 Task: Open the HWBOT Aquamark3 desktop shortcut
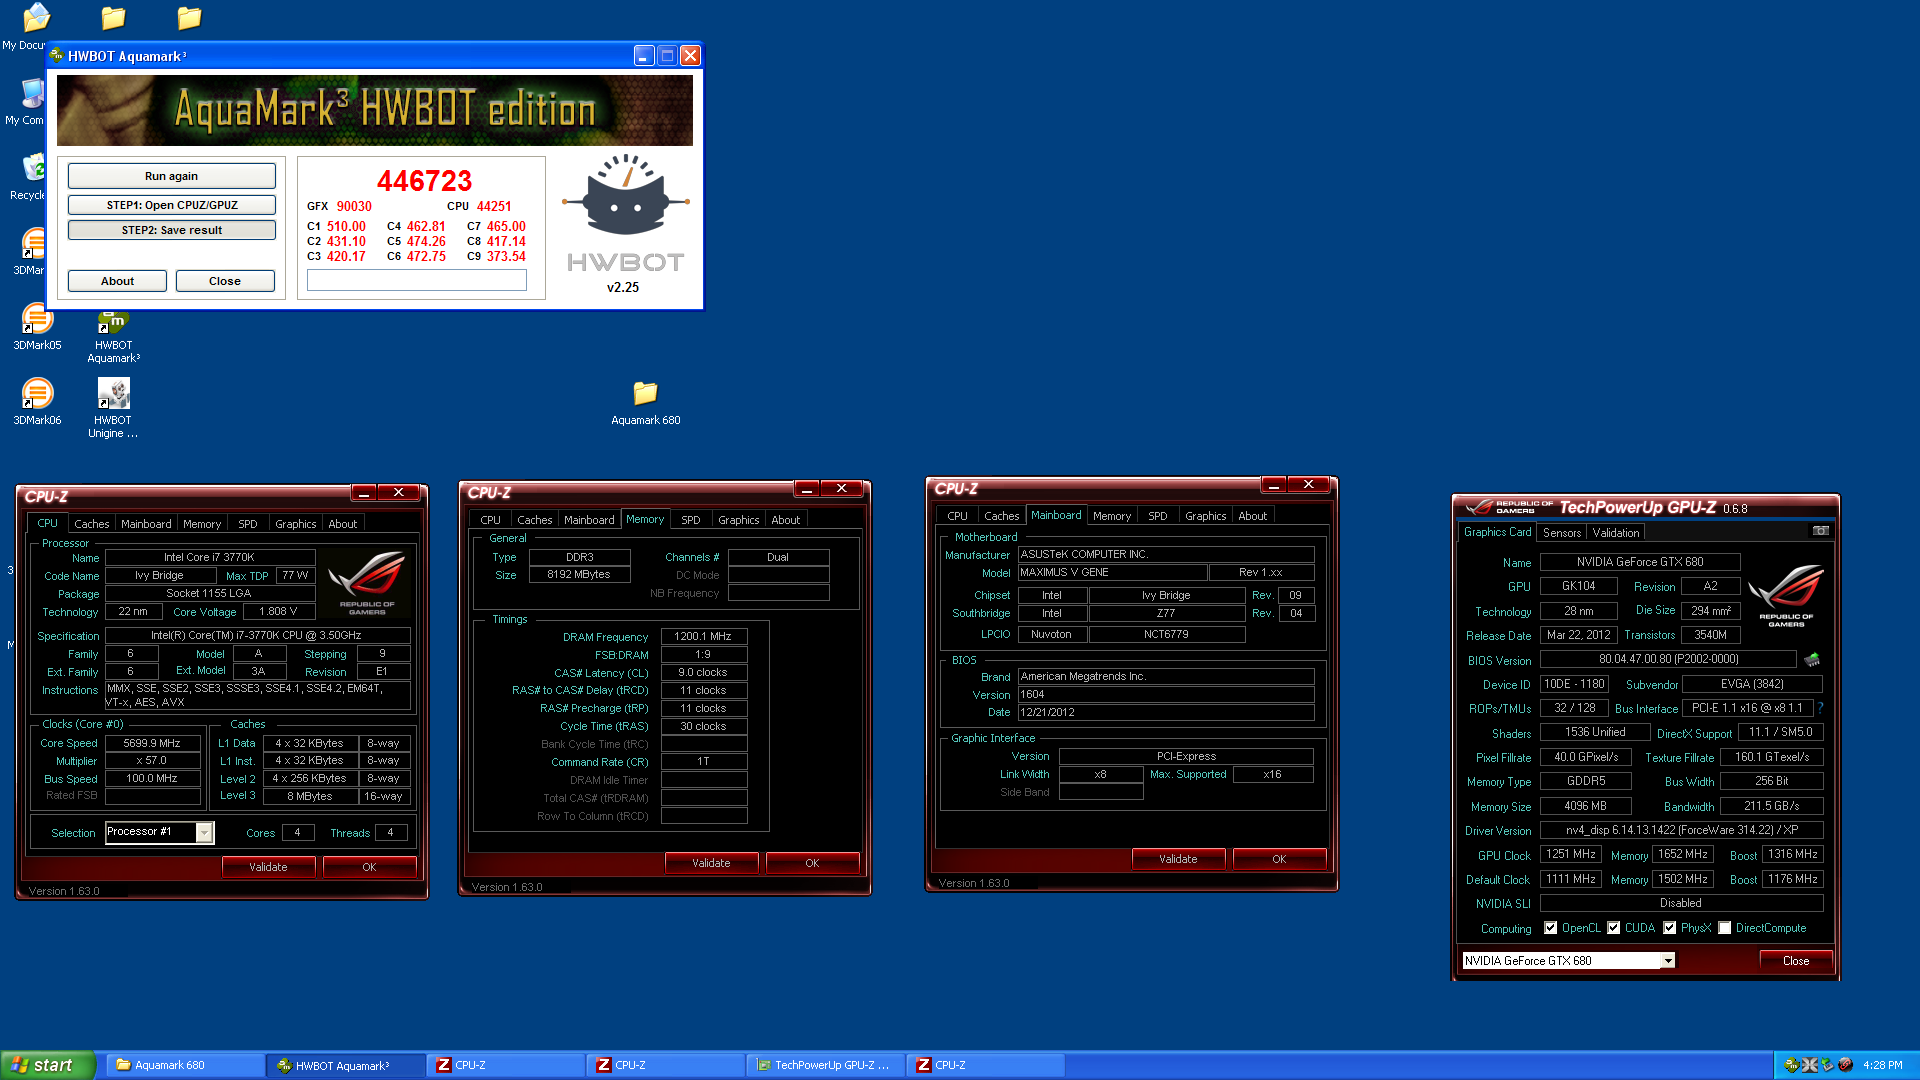click(113, 335)
